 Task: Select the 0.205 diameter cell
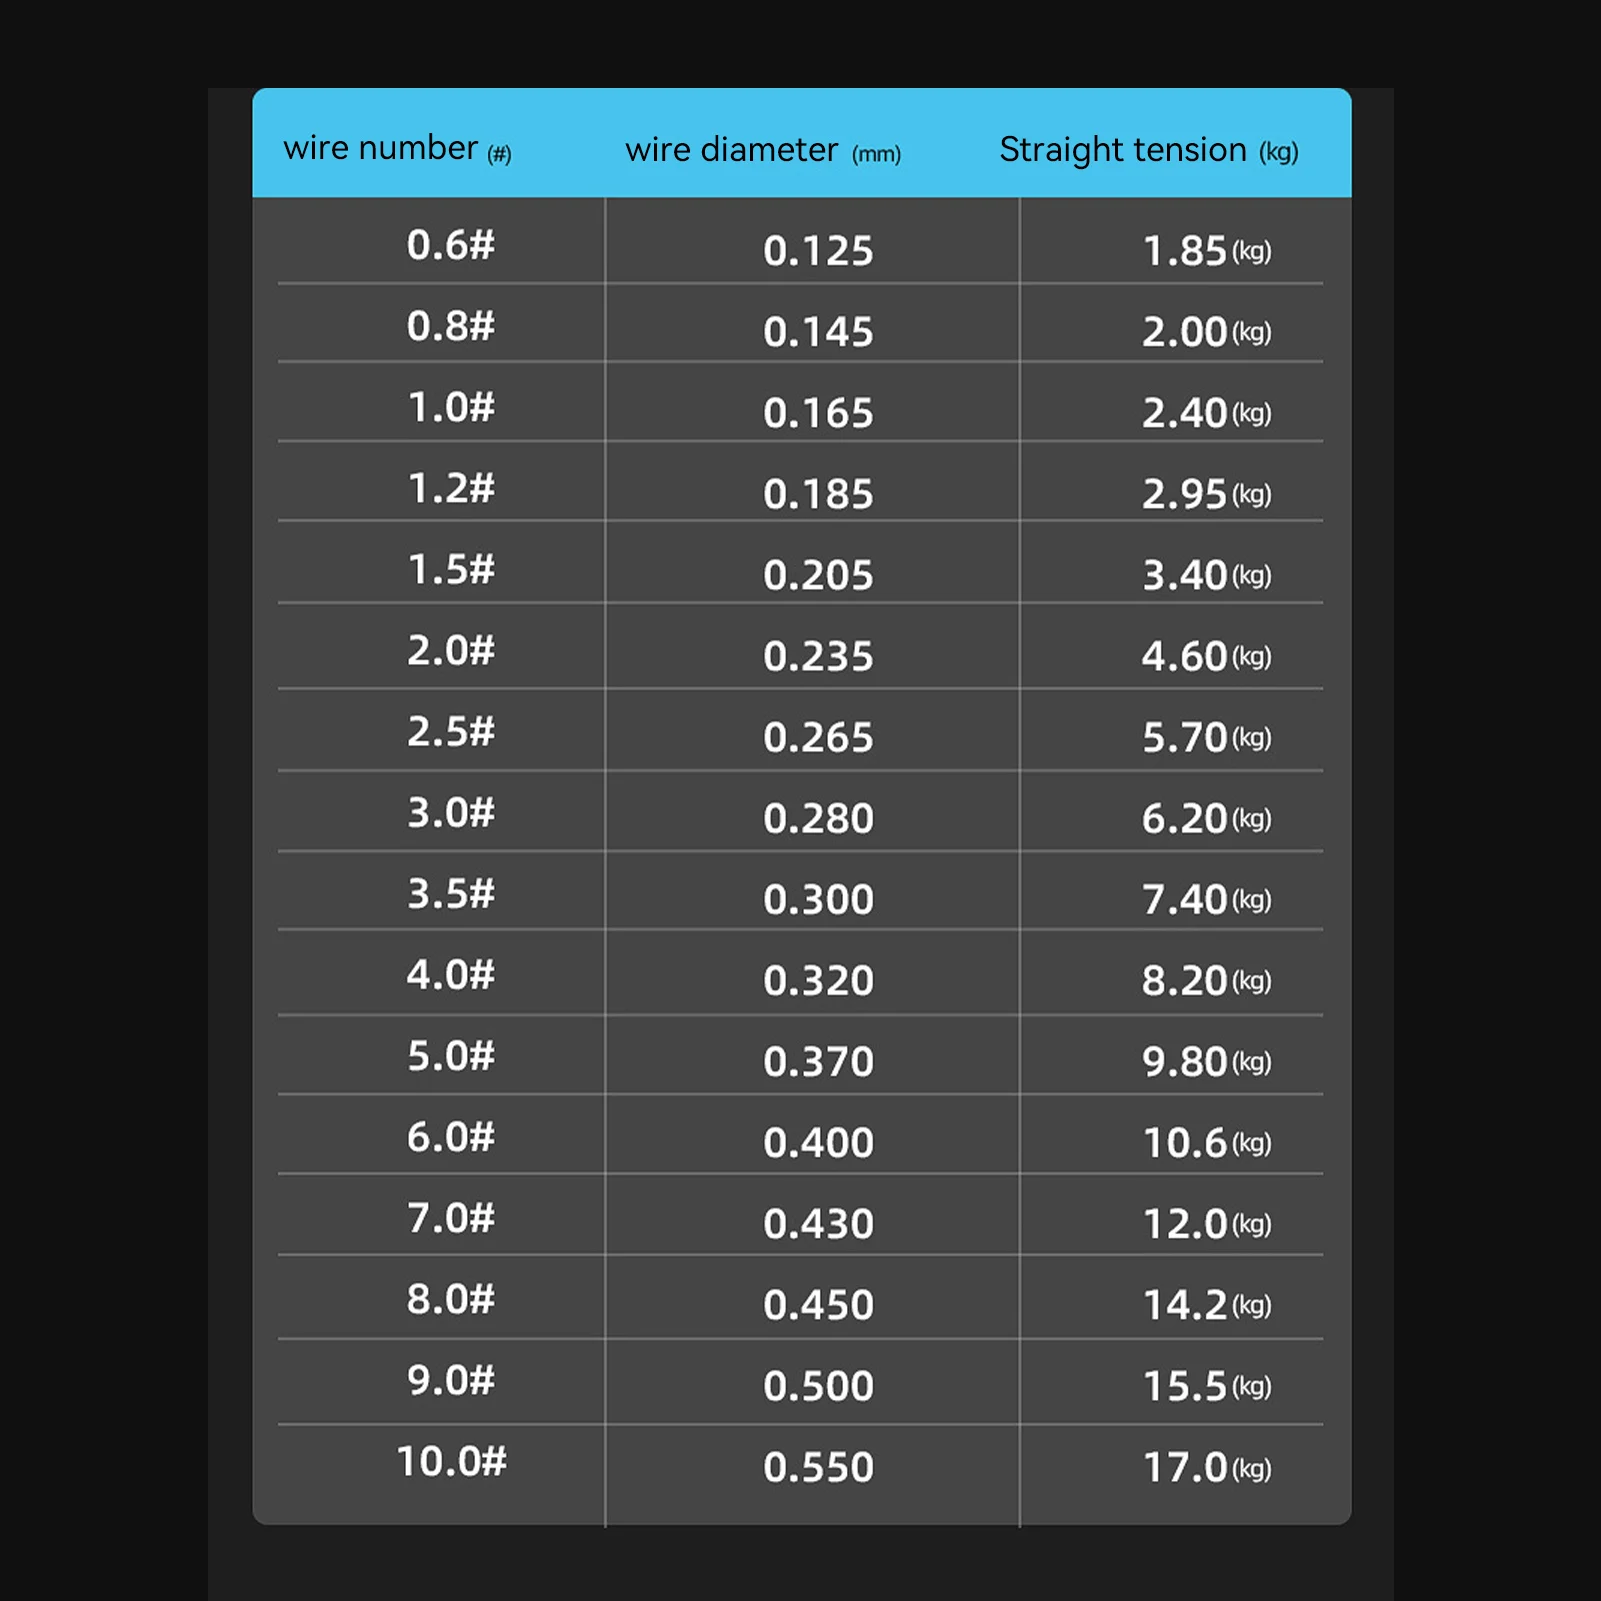pos(818,575)
